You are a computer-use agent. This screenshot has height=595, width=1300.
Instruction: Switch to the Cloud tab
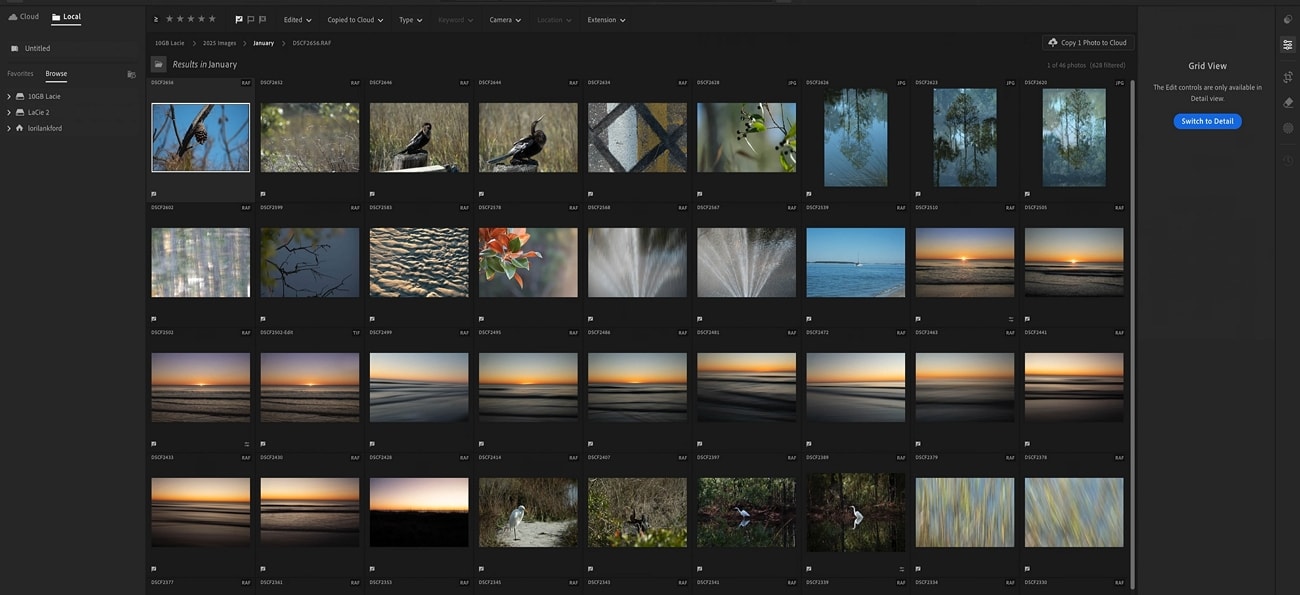[24, 17]
